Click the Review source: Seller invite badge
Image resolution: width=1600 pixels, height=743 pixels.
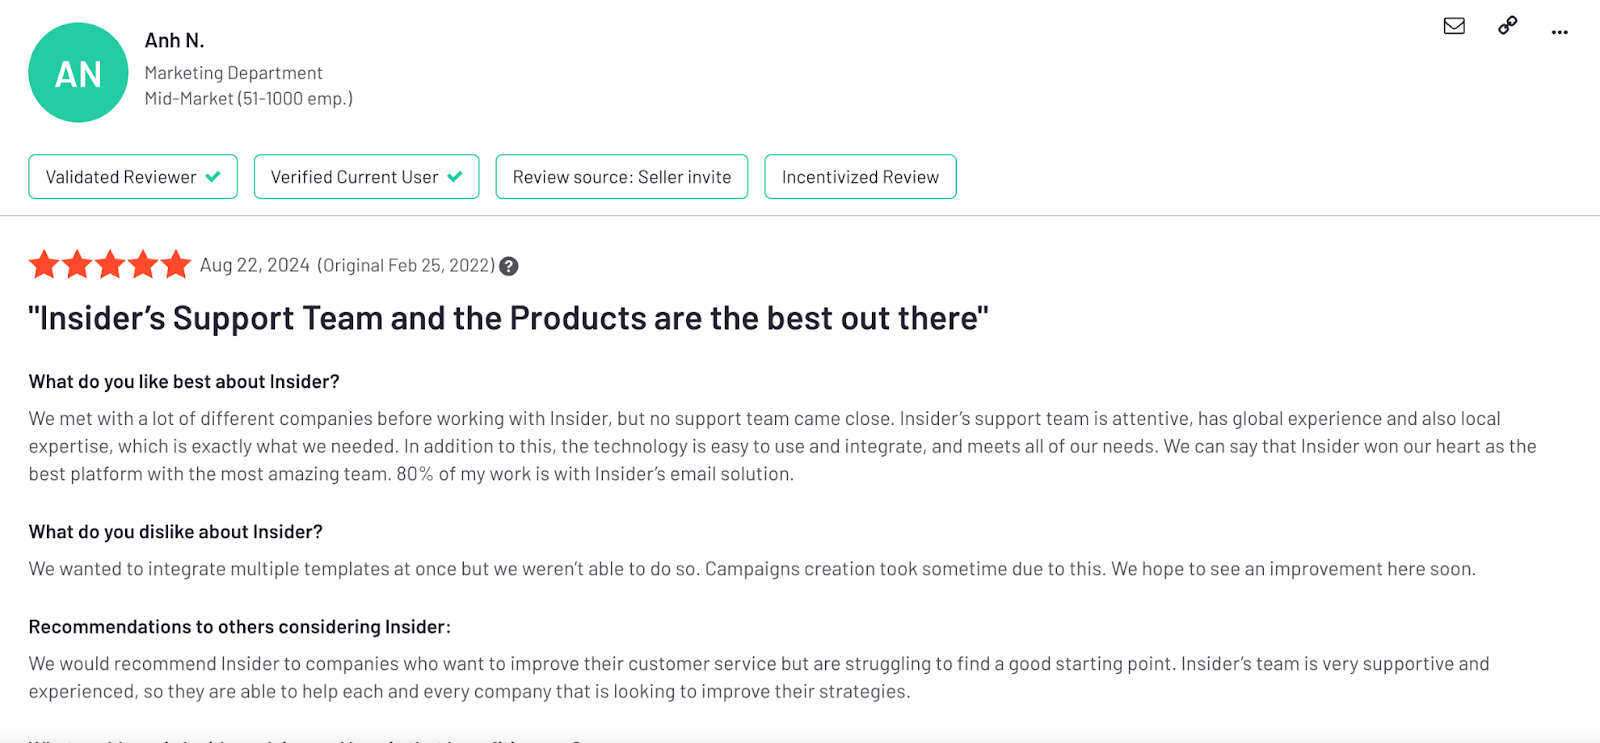[x=621, y=177]
